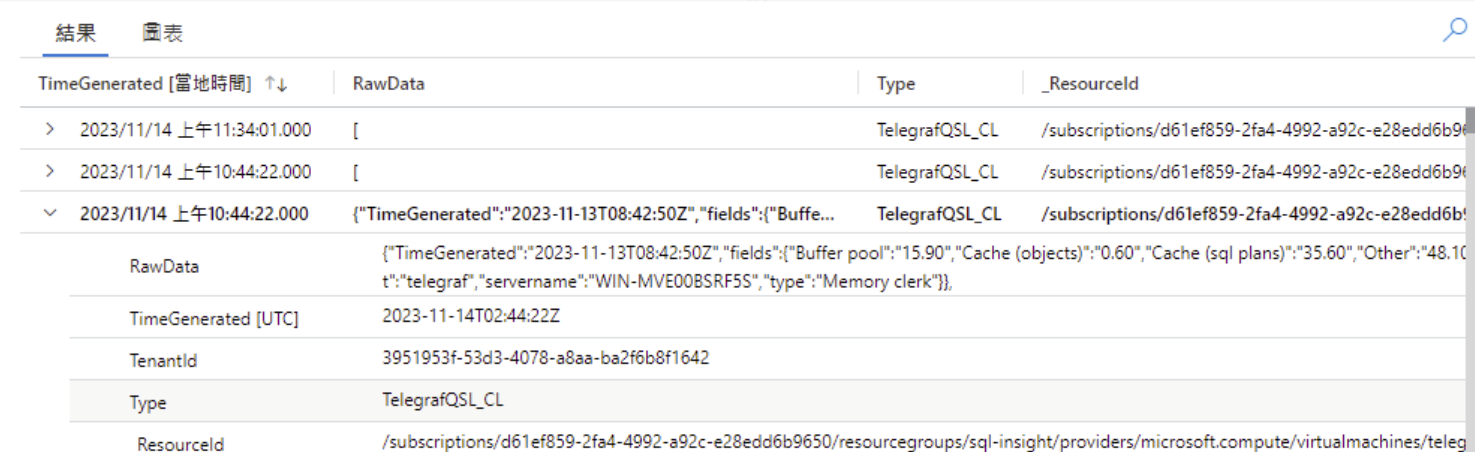Click the Type column header
This screenshot has height=452, width=1475.
(x=896, y=84)
